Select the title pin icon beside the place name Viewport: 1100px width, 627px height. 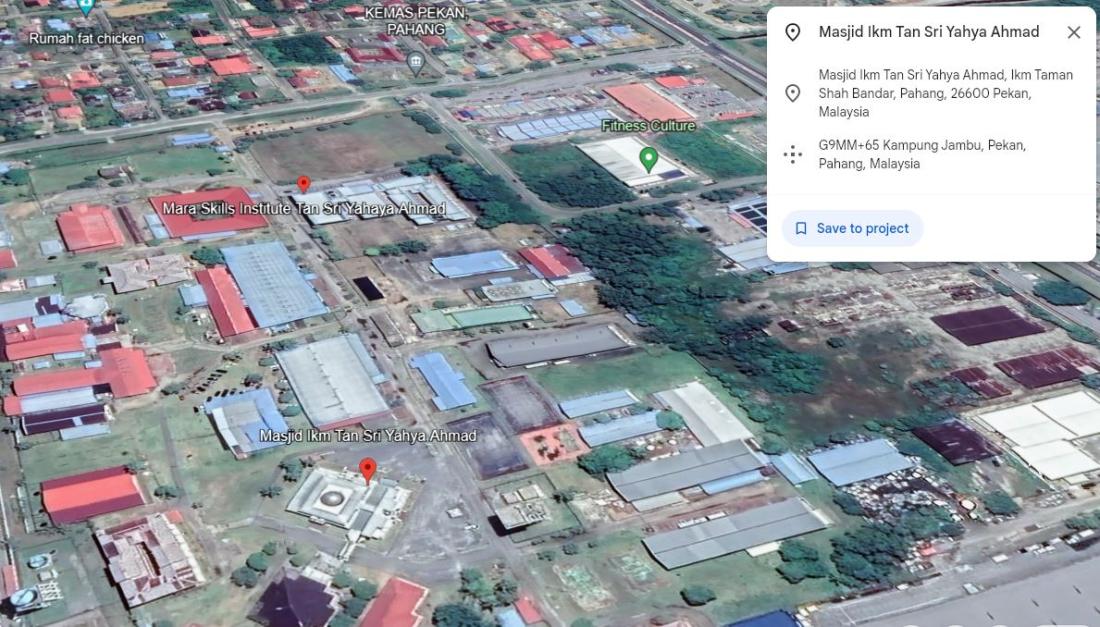pyautogui.click(x=793, y=32)
